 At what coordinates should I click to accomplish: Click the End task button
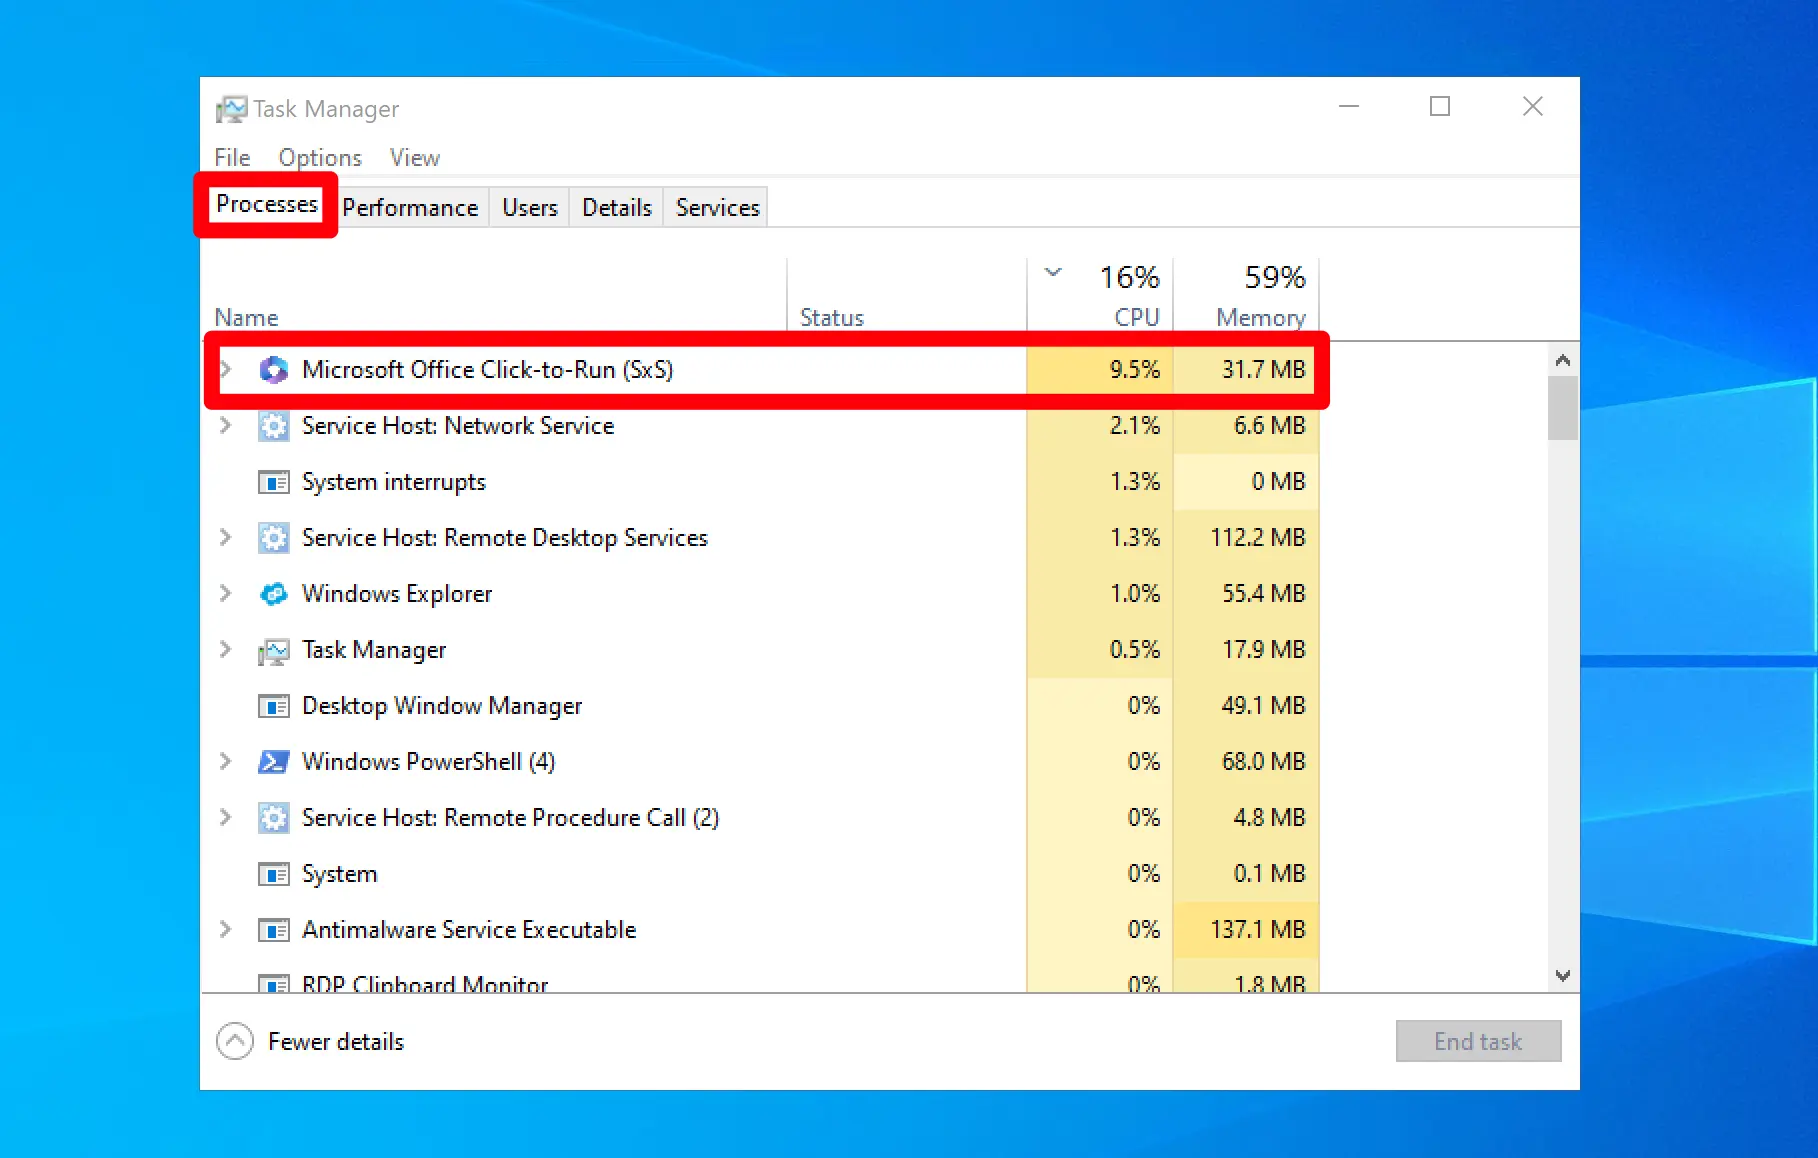(1478, 1041)
